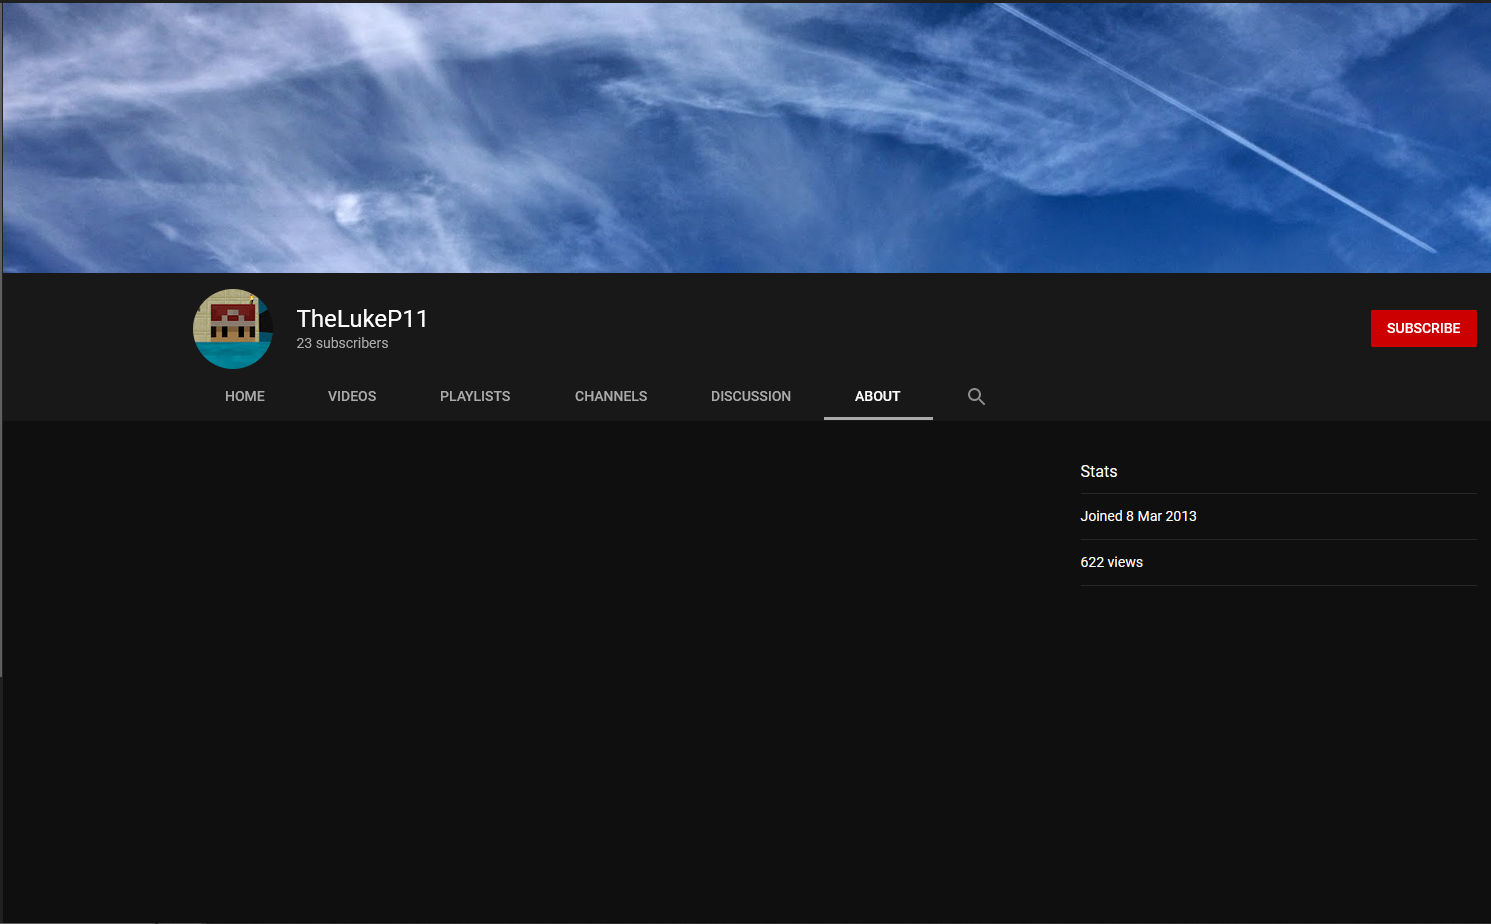Subscribe to TheLukeP11 channel
This screenshot has width=1491, height=924.
[1423, 328]
